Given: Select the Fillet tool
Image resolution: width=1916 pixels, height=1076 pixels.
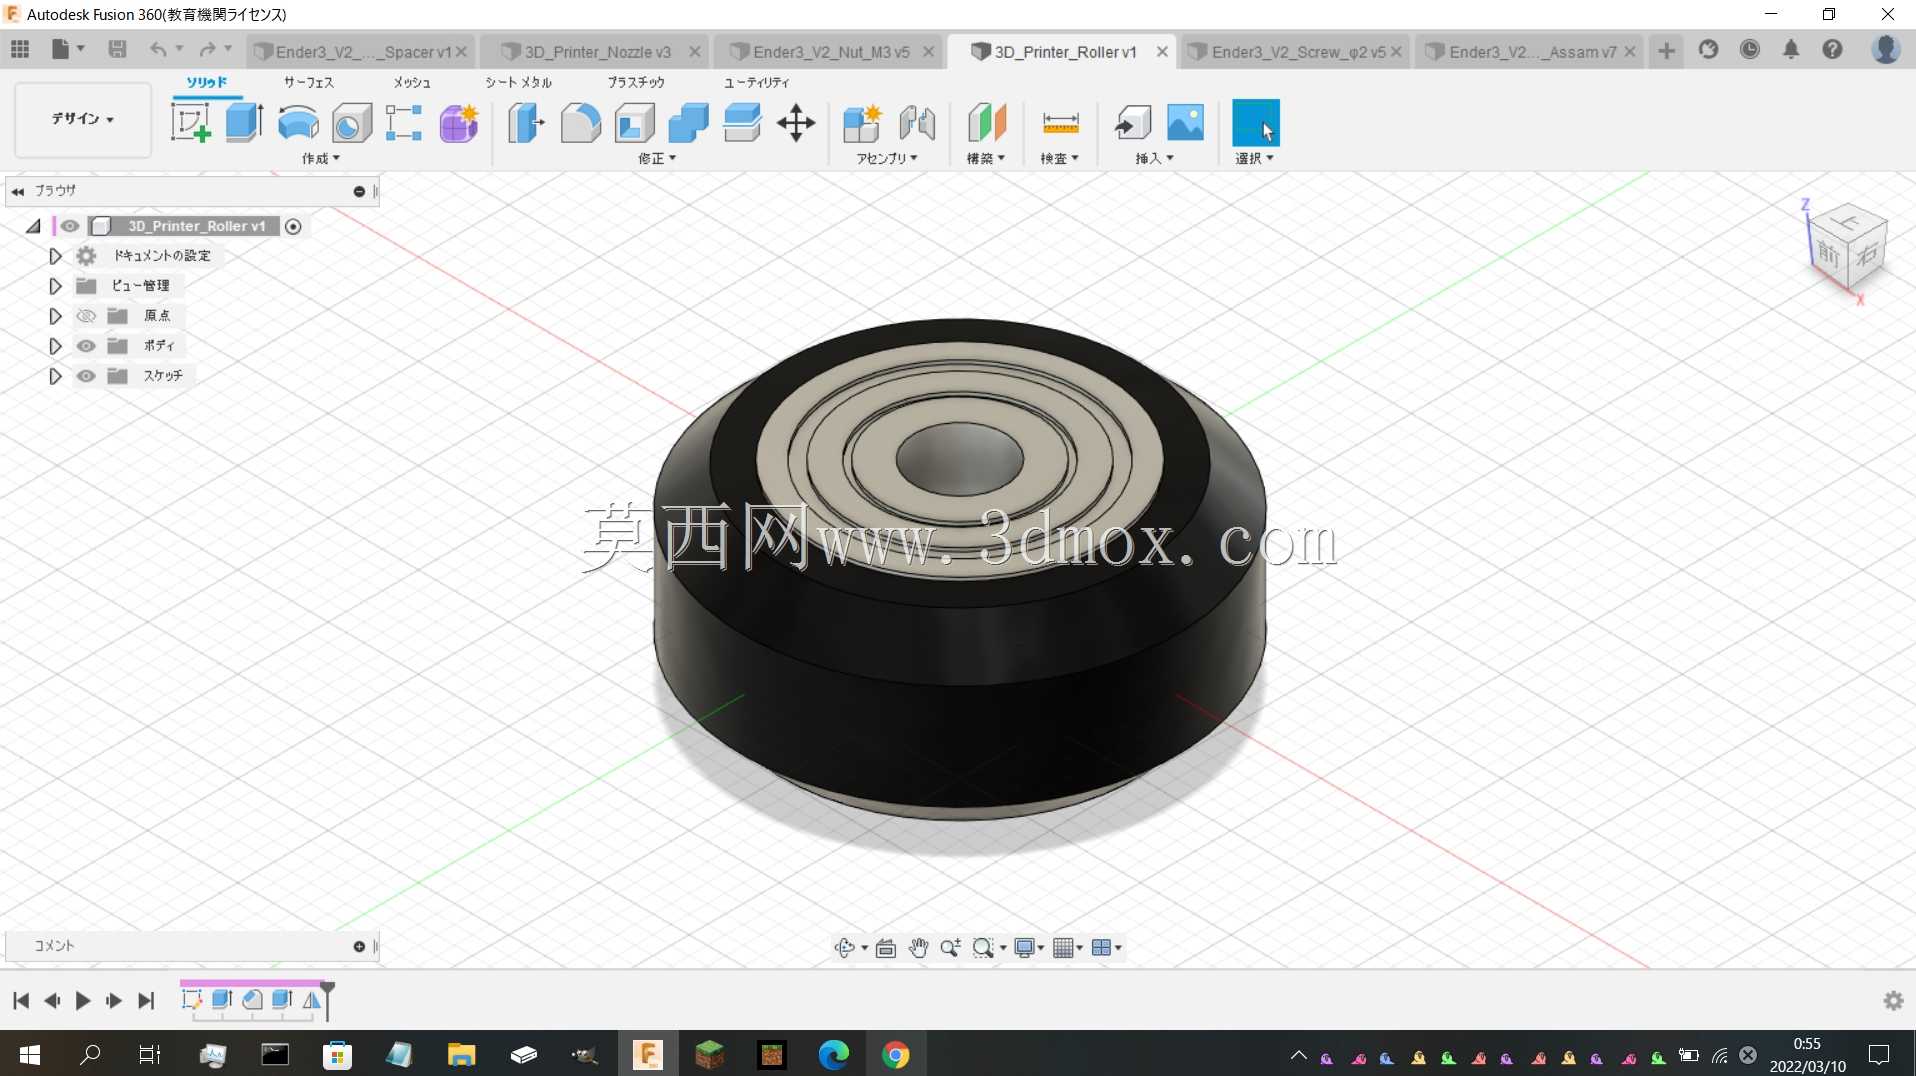Looking at the screenshot, I should [x=581, y=123].
